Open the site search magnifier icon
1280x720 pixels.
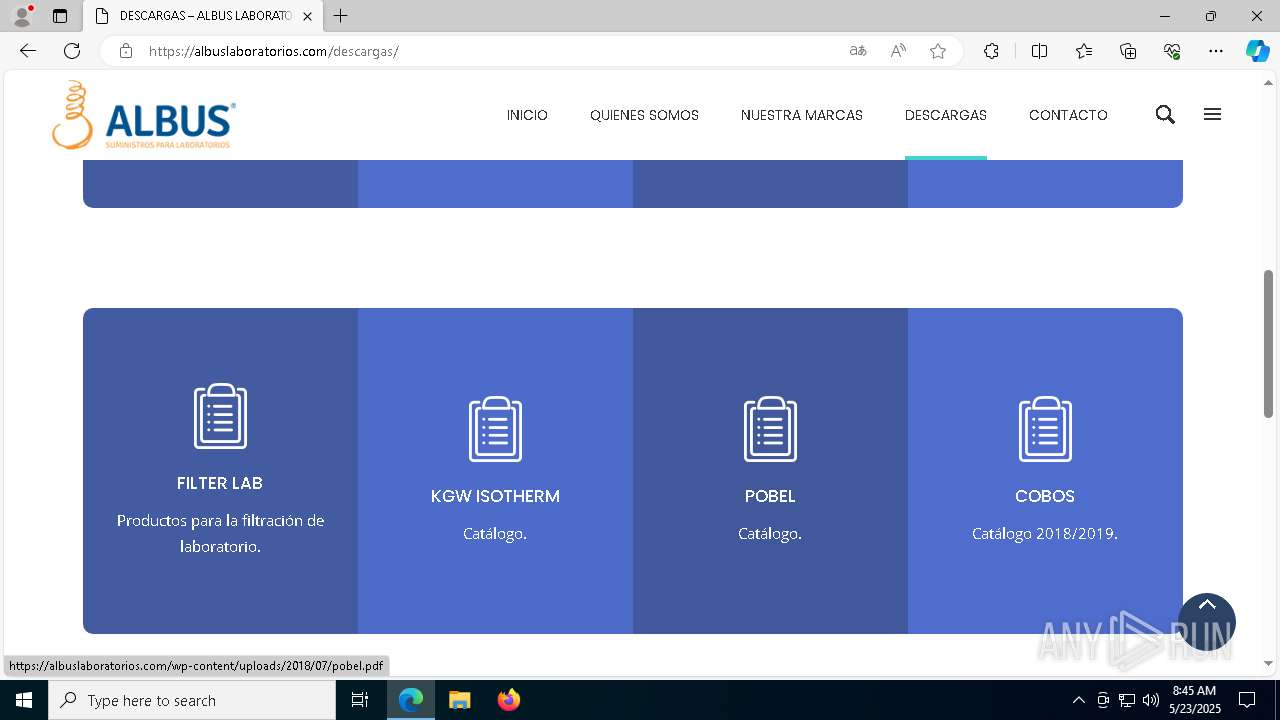[x=1165, y=115]
